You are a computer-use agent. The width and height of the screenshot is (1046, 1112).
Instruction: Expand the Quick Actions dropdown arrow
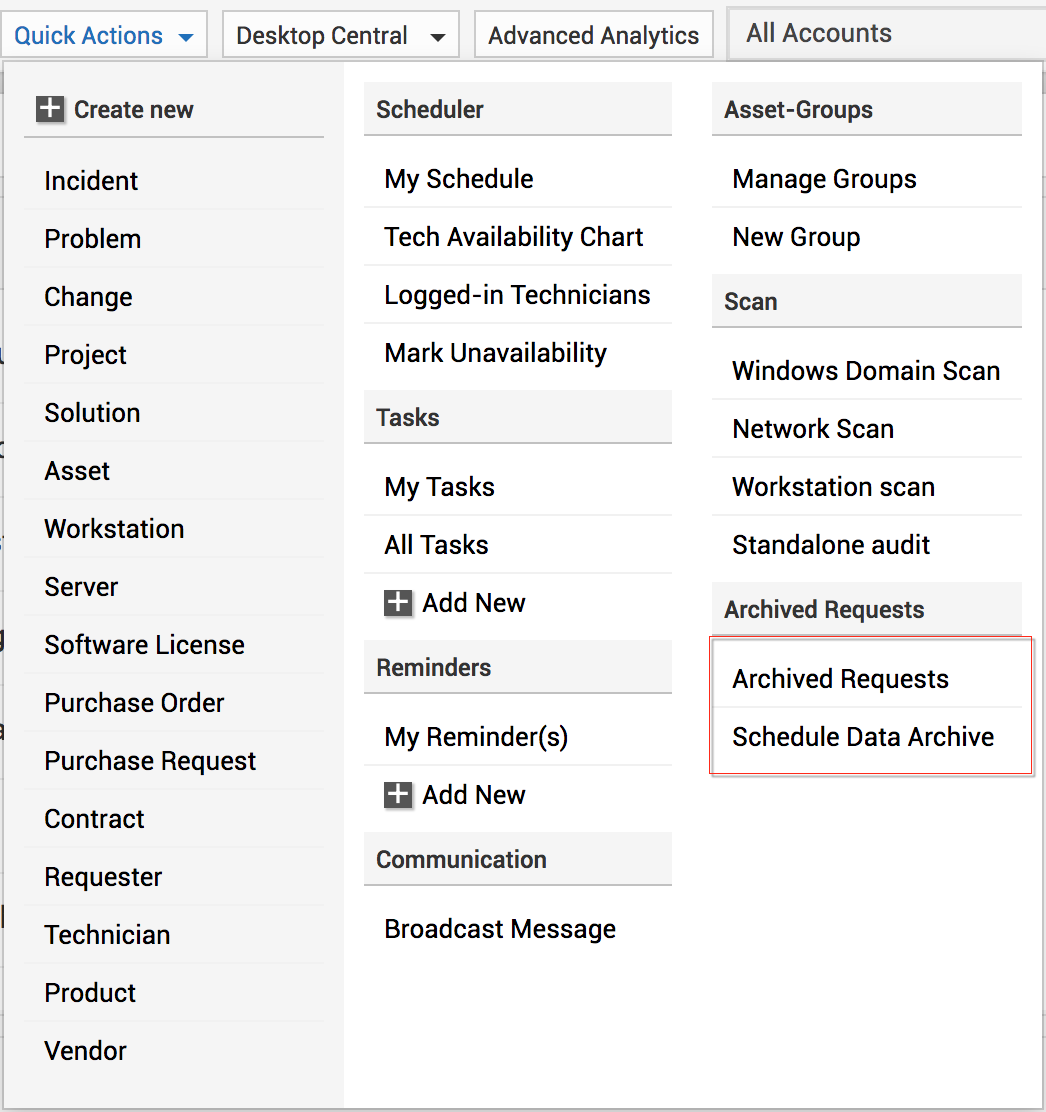186,37
